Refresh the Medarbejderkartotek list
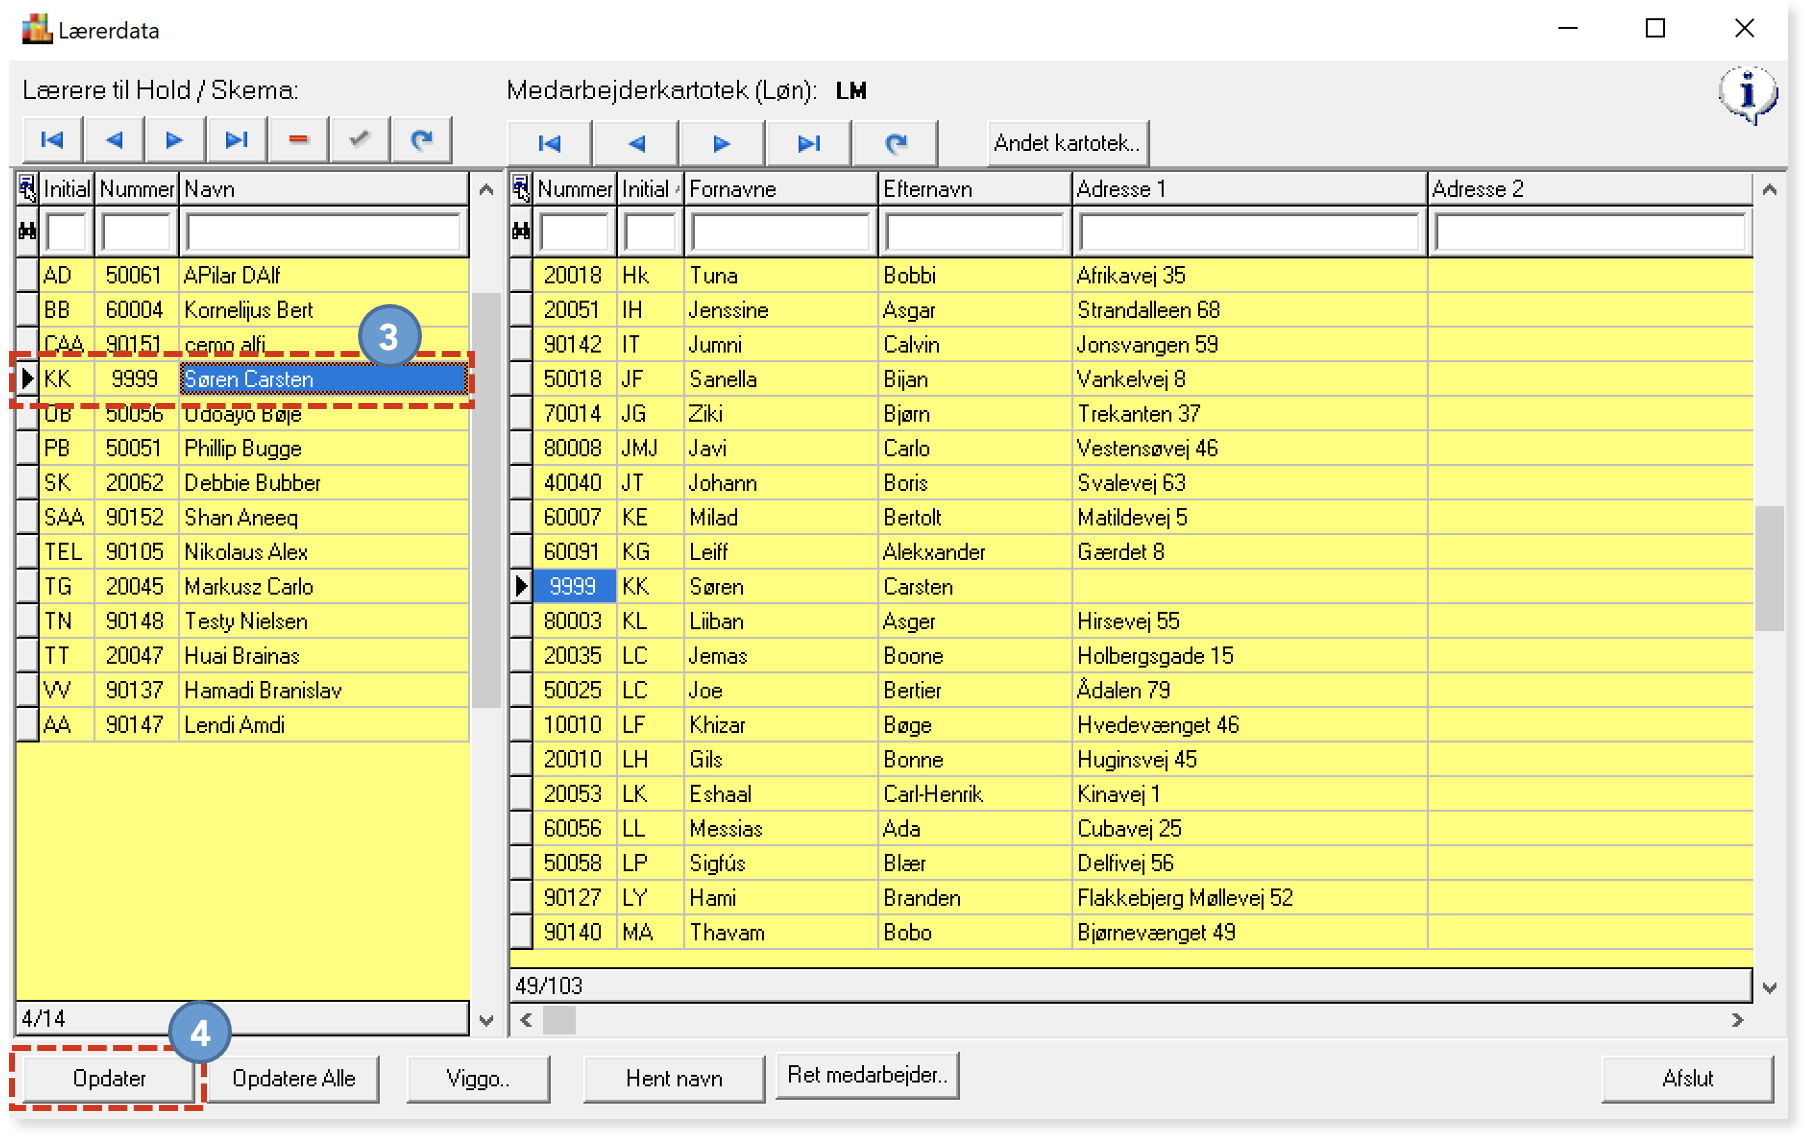This screenshot has width=1810, height=1140. (x=896, y=143)
